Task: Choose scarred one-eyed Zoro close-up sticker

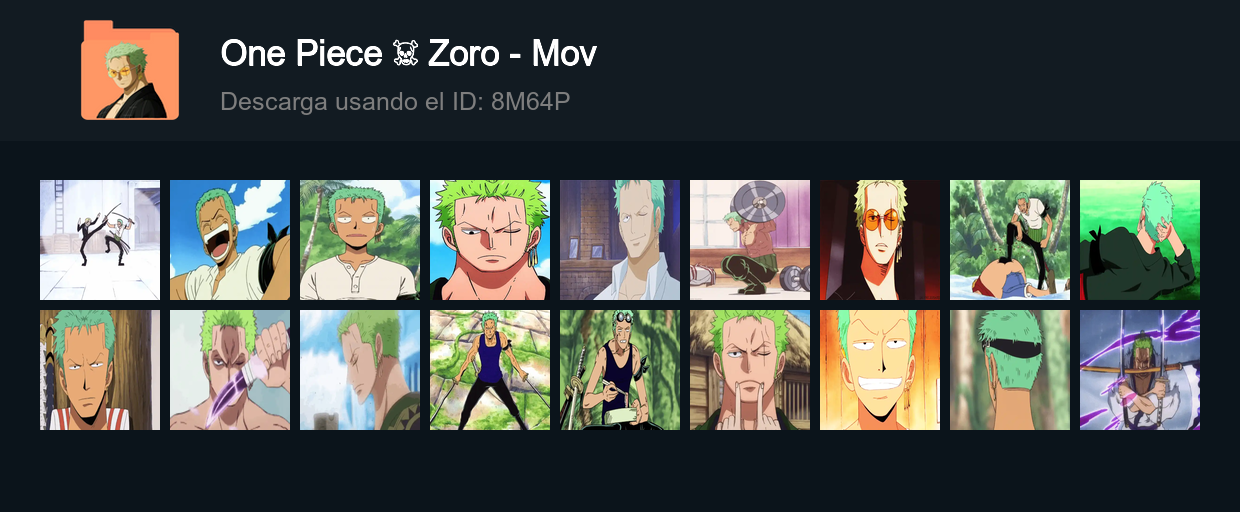Action: coord(490,240)
